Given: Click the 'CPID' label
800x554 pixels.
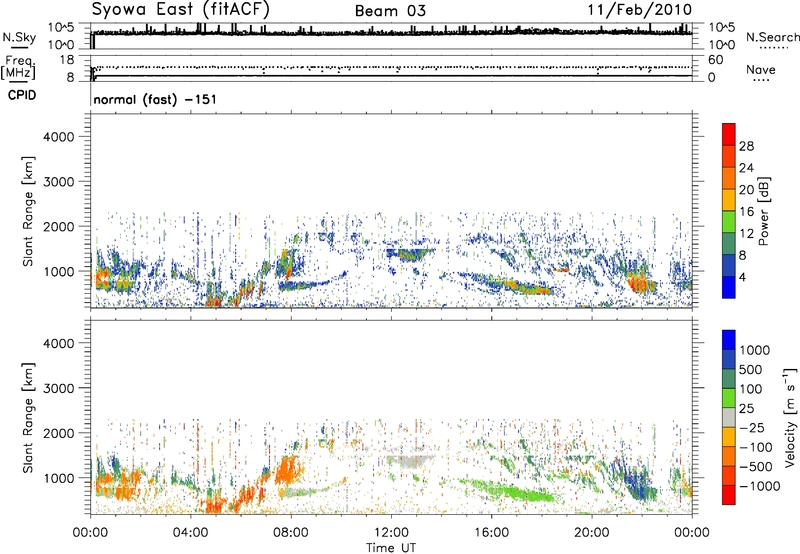Looking at the screenshot, I should 22,95.
